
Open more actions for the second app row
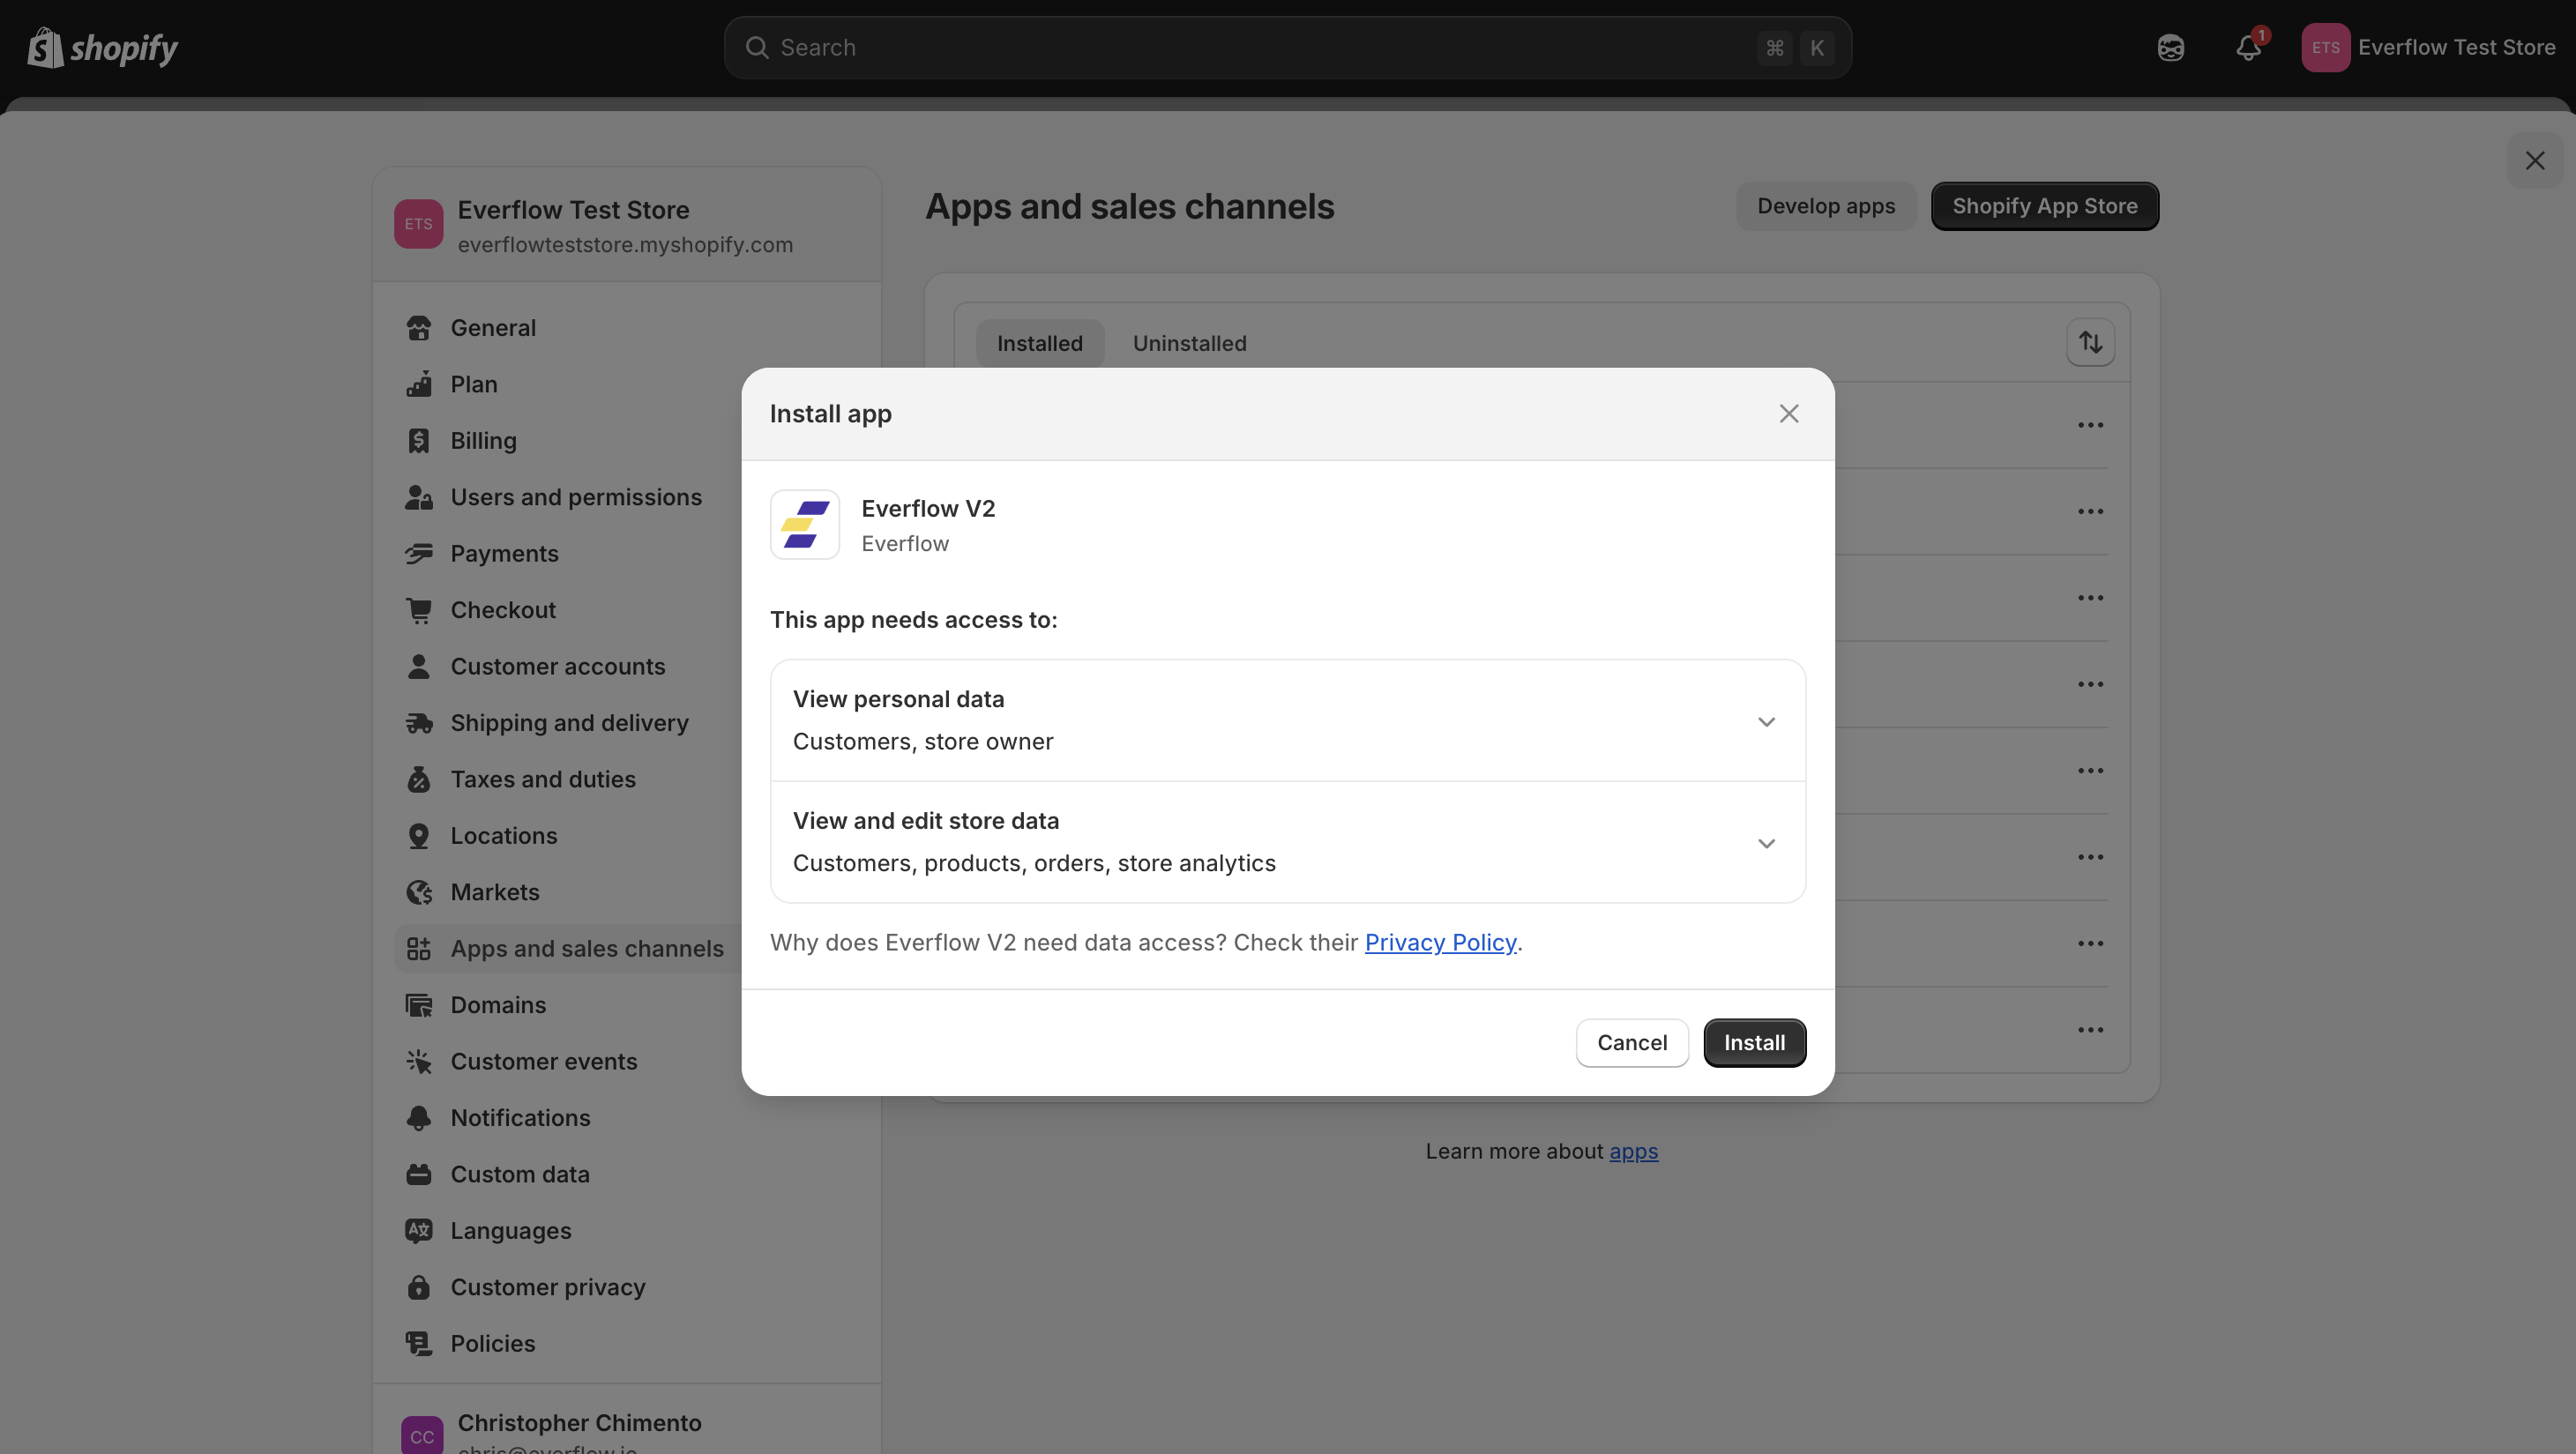pos(2090,511)
